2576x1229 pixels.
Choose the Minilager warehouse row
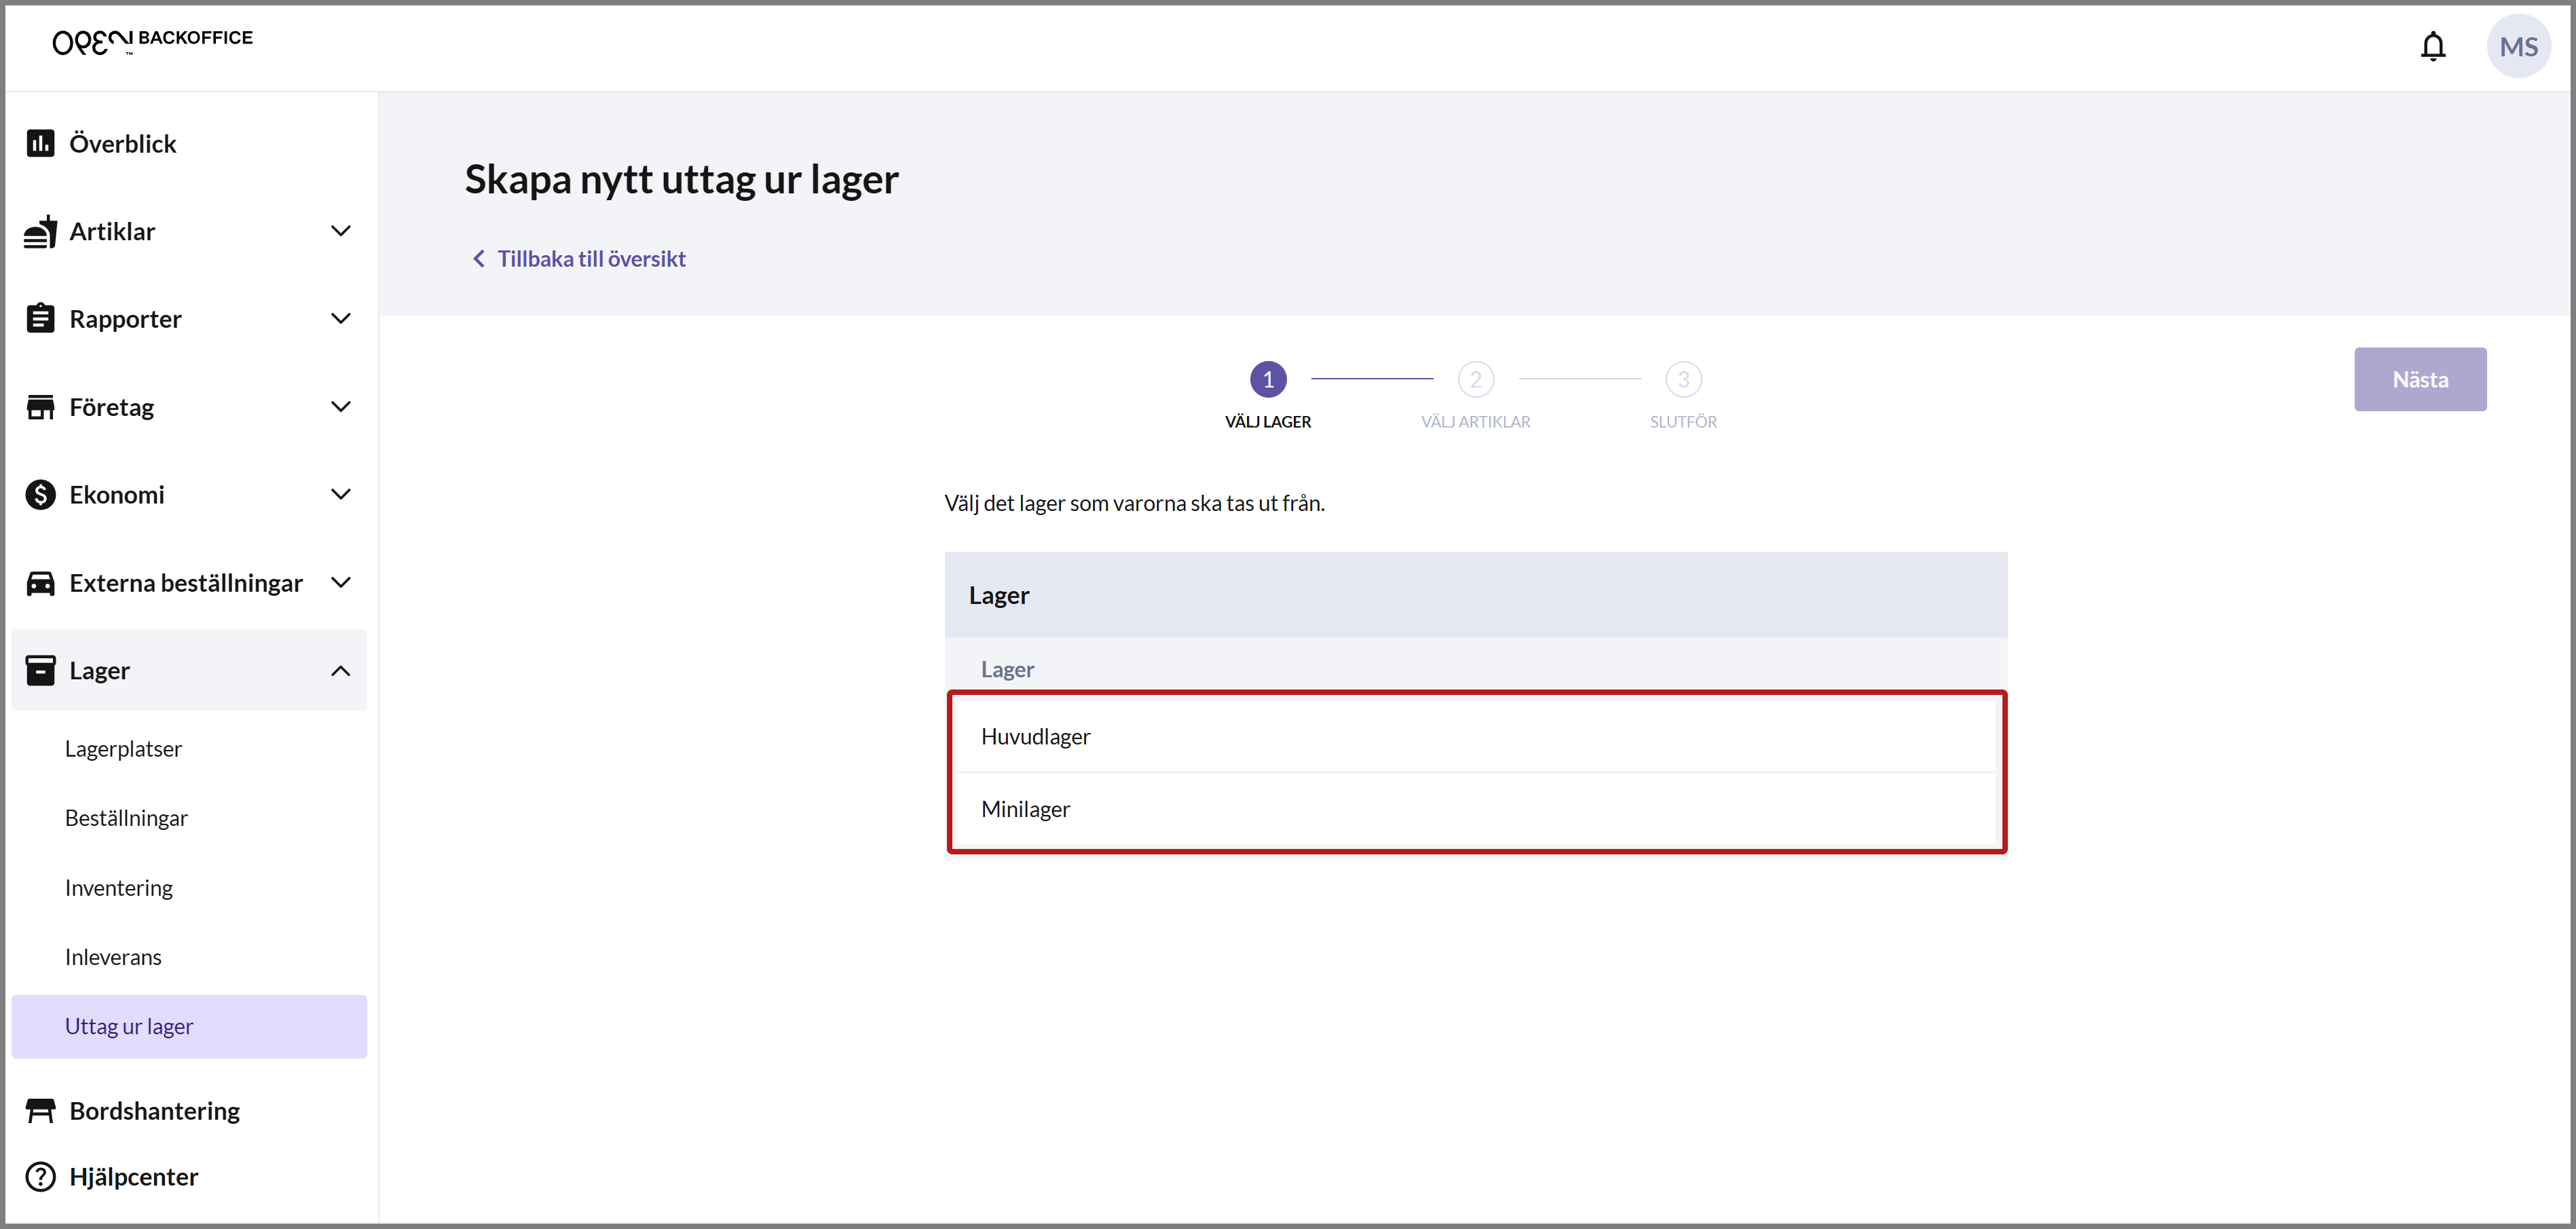coord(1475,809)
